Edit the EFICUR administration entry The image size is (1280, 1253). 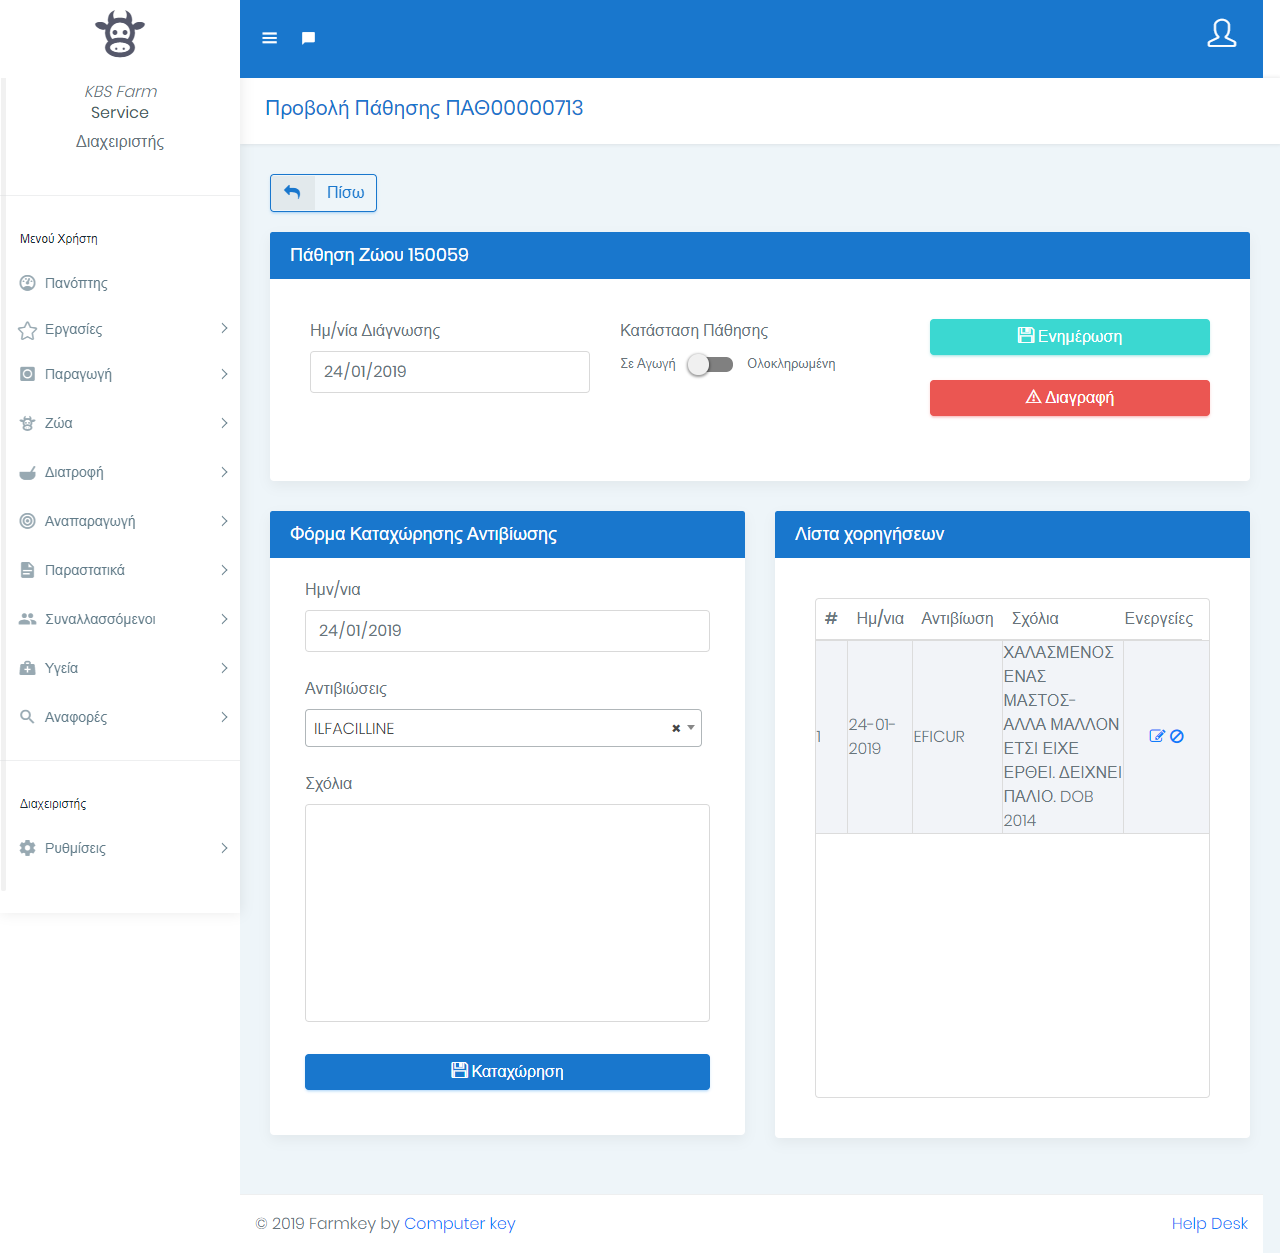(1157, 736)
